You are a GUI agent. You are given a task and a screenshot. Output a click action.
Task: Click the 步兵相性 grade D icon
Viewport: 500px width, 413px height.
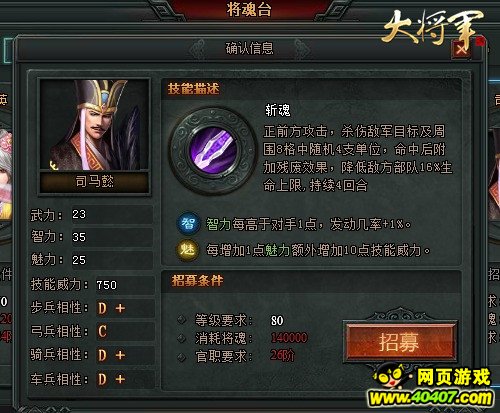tap(102, 308)
